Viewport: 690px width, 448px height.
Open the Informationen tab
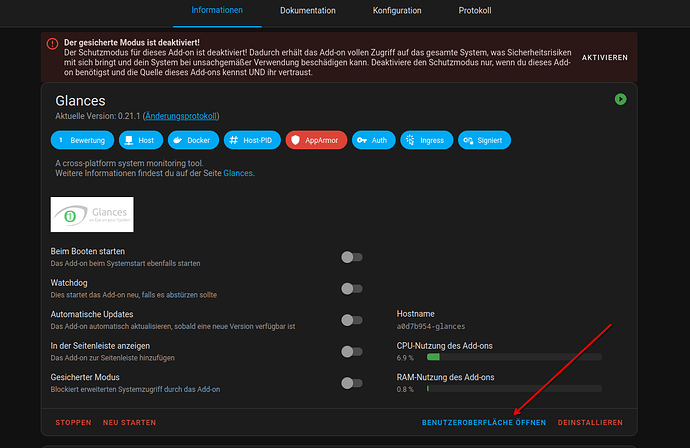click(x=217, y=10)
